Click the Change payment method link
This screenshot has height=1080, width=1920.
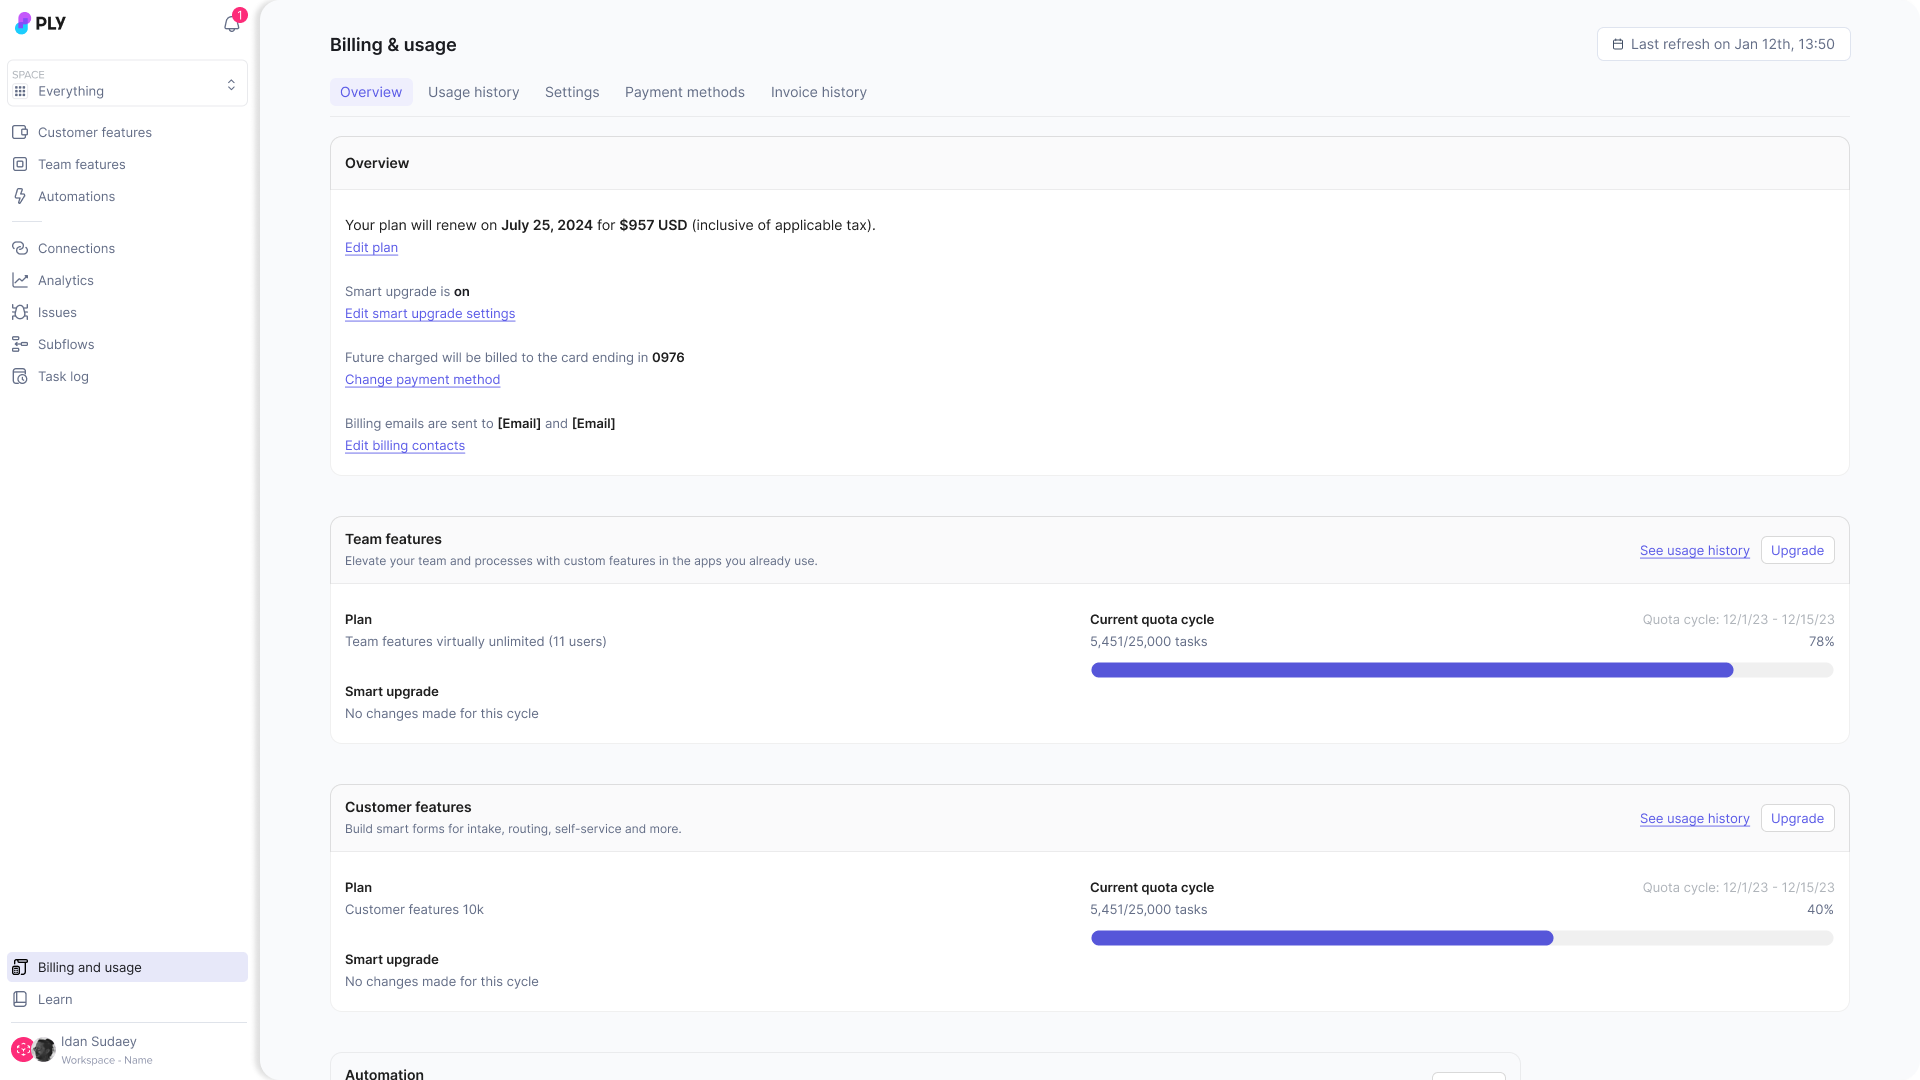point(422,380)
